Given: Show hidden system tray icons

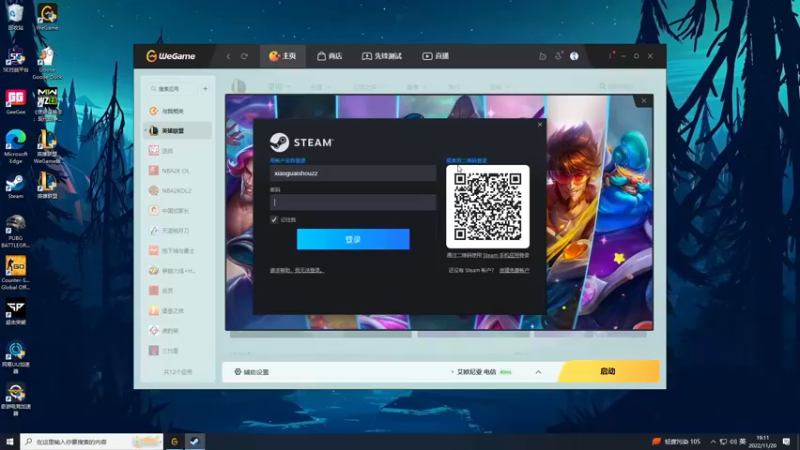Looking at the screenshot, I should point(713,441).
